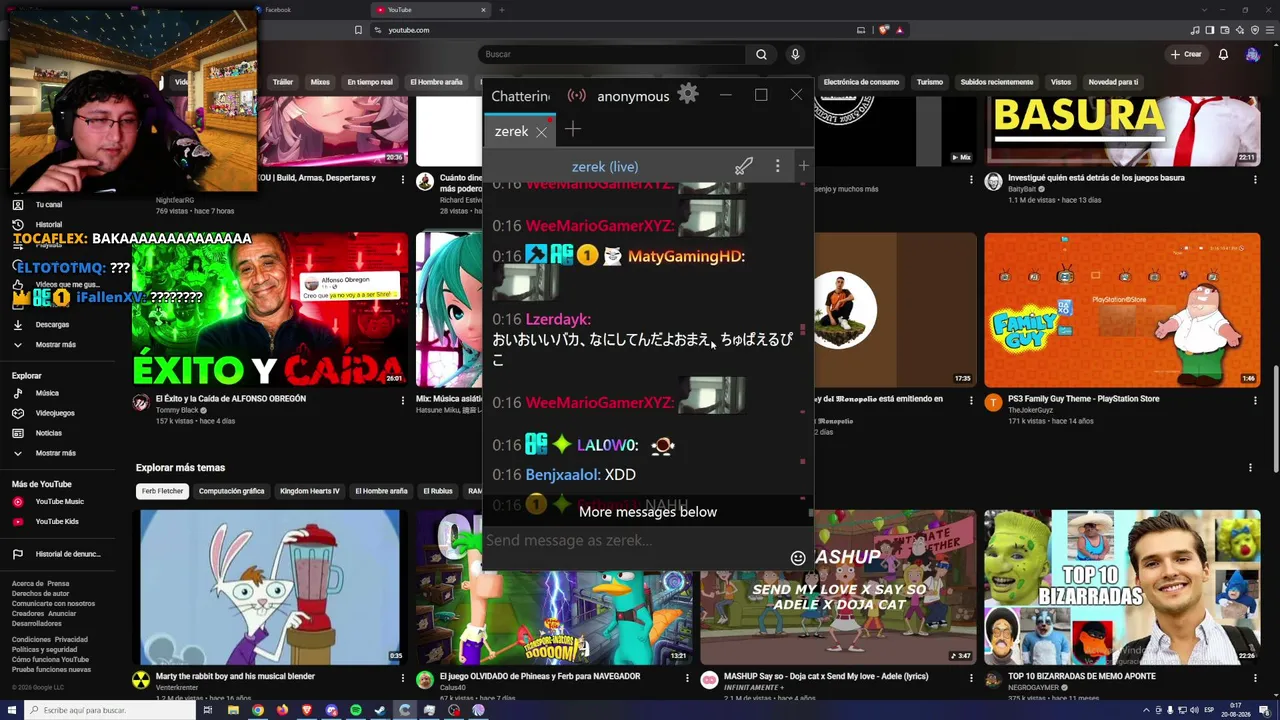
Task: Click username LAL0W0 in chat
Action: click(x=607, y=445)
